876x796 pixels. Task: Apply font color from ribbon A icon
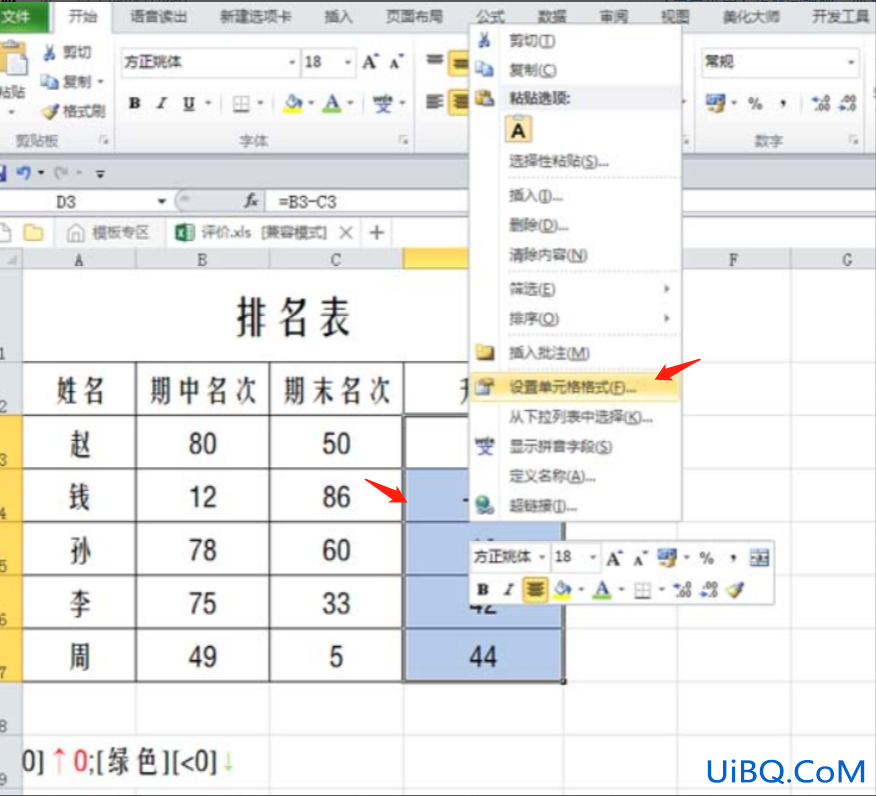(332, 103)
